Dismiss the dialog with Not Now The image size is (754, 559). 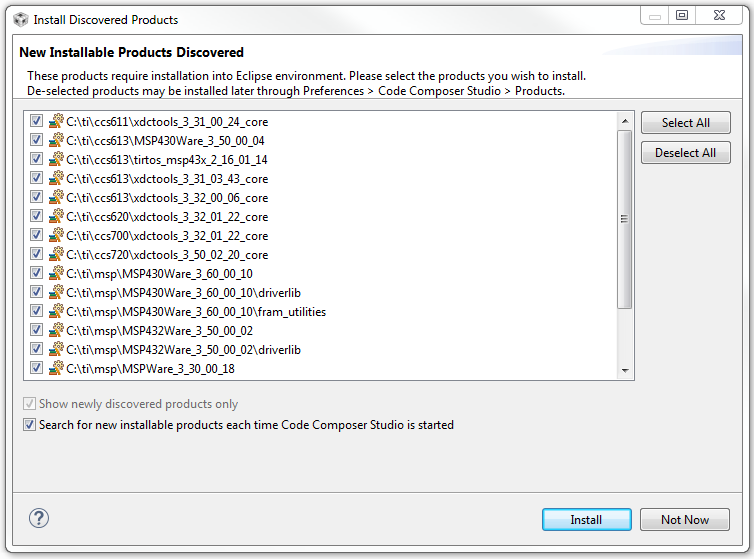(685, 520)
